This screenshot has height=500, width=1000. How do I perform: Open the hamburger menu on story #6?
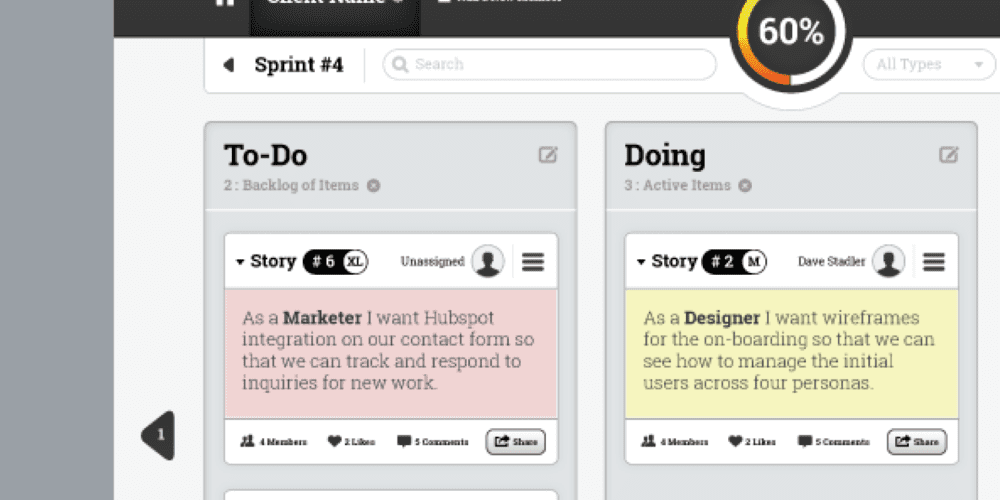tap(533, 261)
